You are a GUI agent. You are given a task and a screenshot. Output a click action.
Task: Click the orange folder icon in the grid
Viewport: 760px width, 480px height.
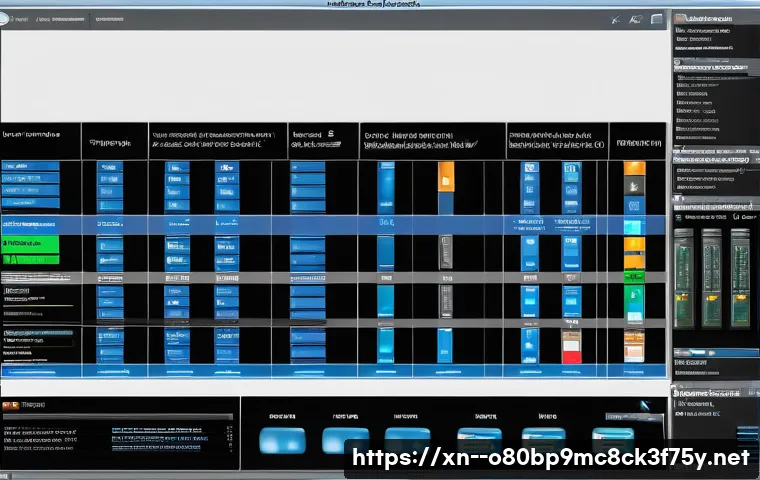click(446, 177)
